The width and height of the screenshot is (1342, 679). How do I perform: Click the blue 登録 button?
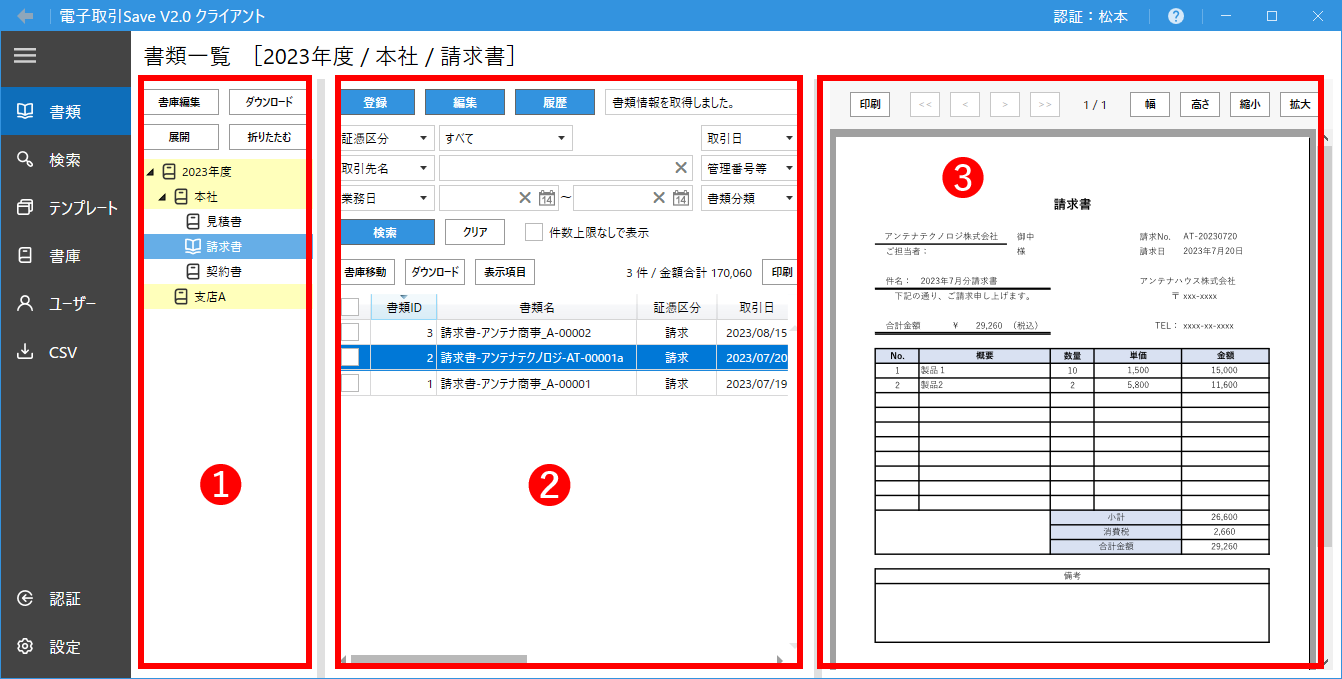point(375,102)
